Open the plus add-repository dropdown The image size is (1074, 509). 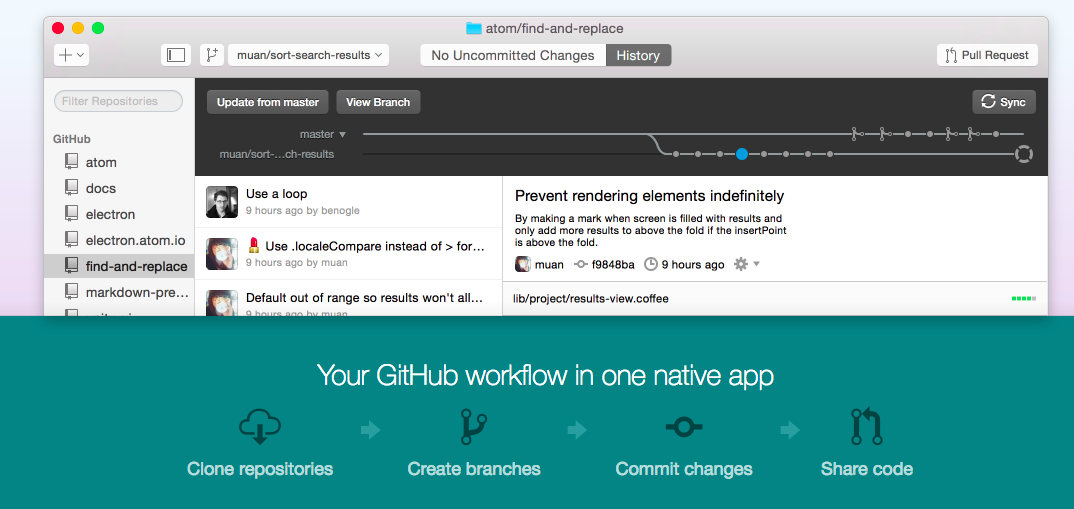pos(71,55)
